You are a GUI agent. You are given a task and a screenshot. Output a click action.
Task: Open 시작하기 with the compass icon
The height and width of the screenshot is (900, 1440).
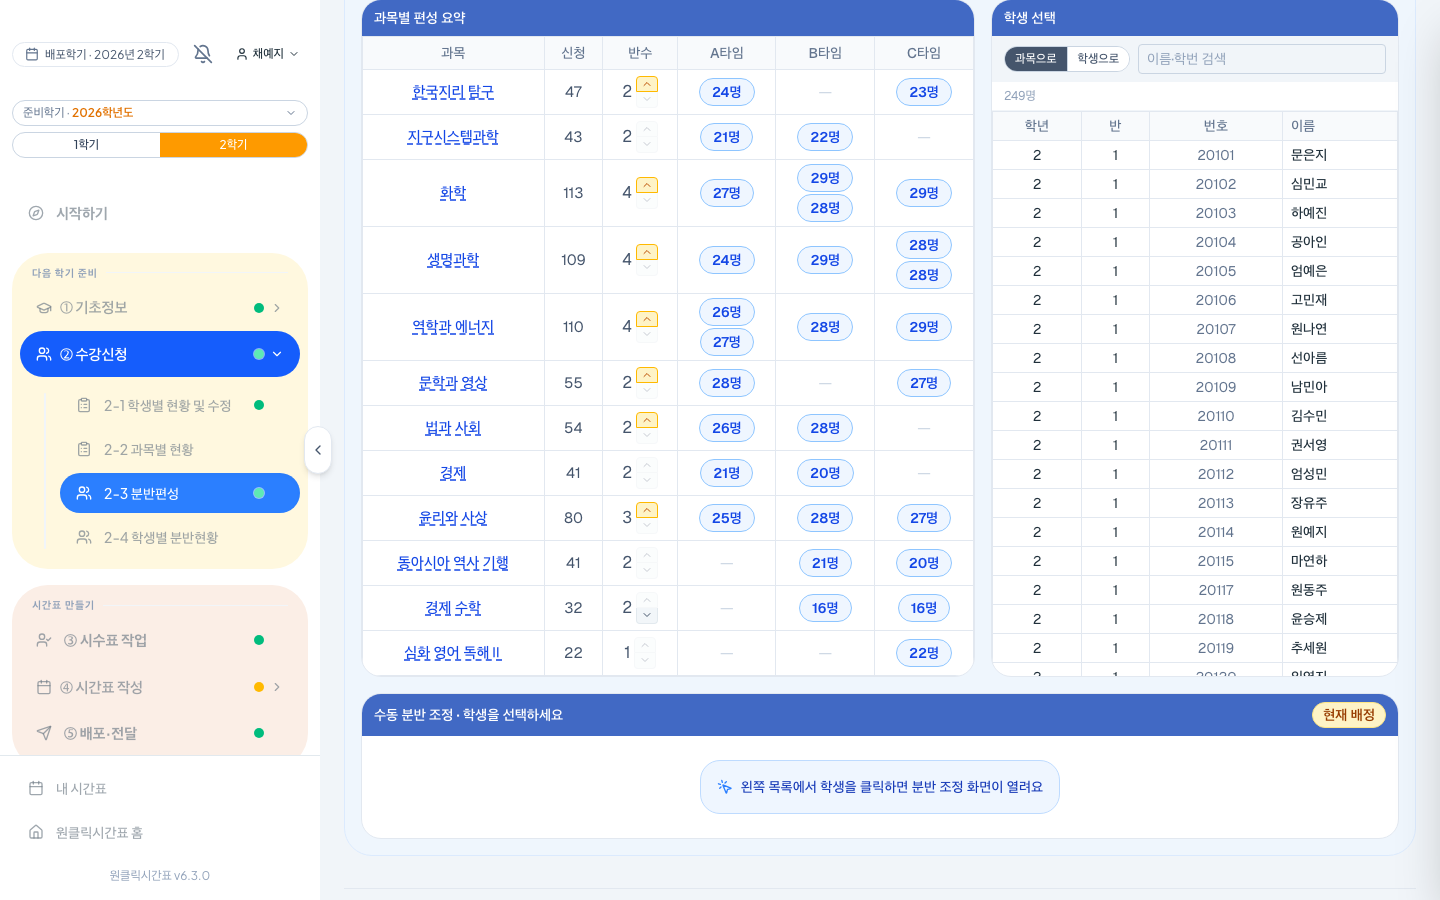click(x=36, y=213)
